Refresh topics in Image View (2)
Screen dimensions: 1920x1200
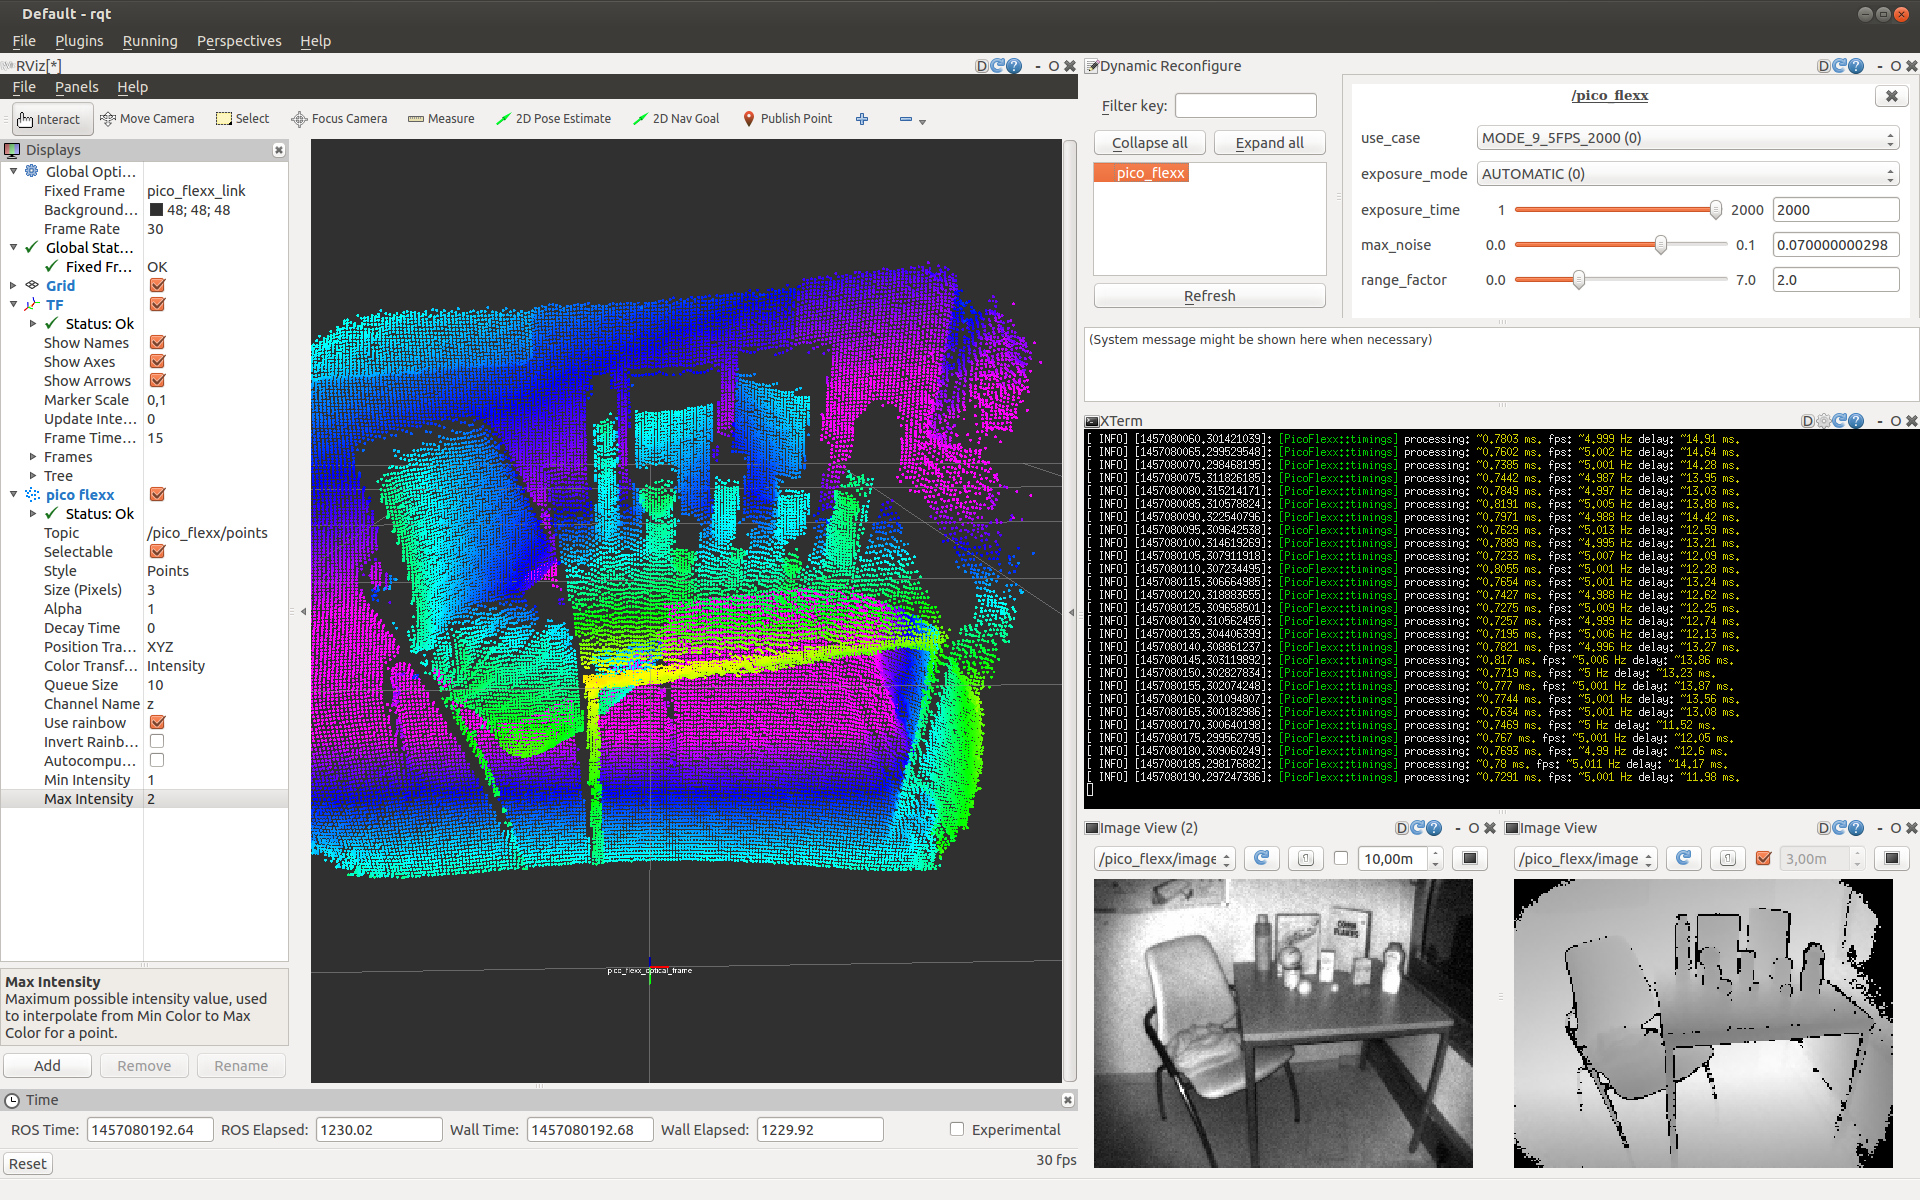pos(1262,858)
